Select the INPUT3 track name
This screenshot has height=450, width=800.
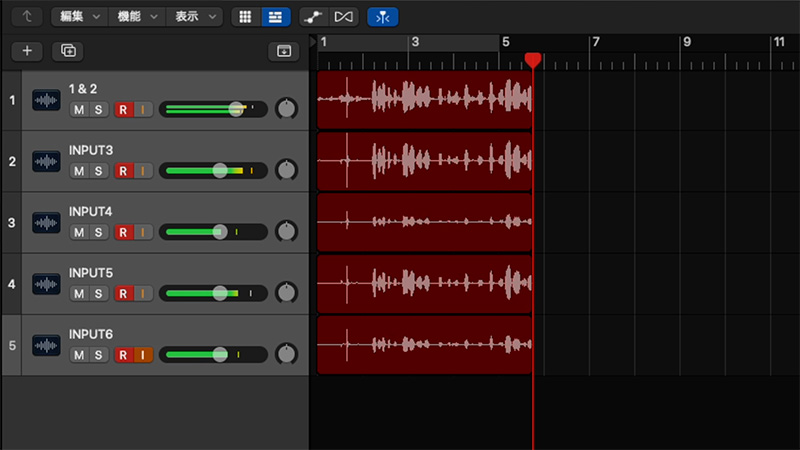91,150
